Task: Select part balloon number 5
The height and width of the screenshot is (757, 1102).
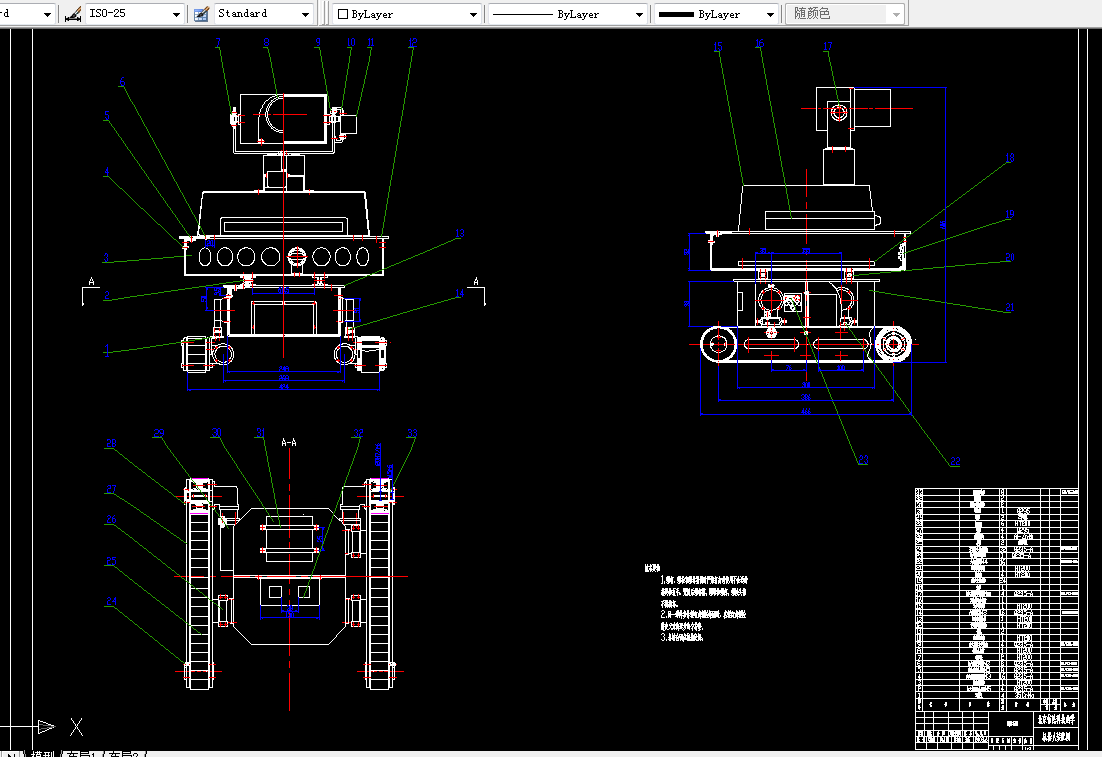Action: pos(107,115)
